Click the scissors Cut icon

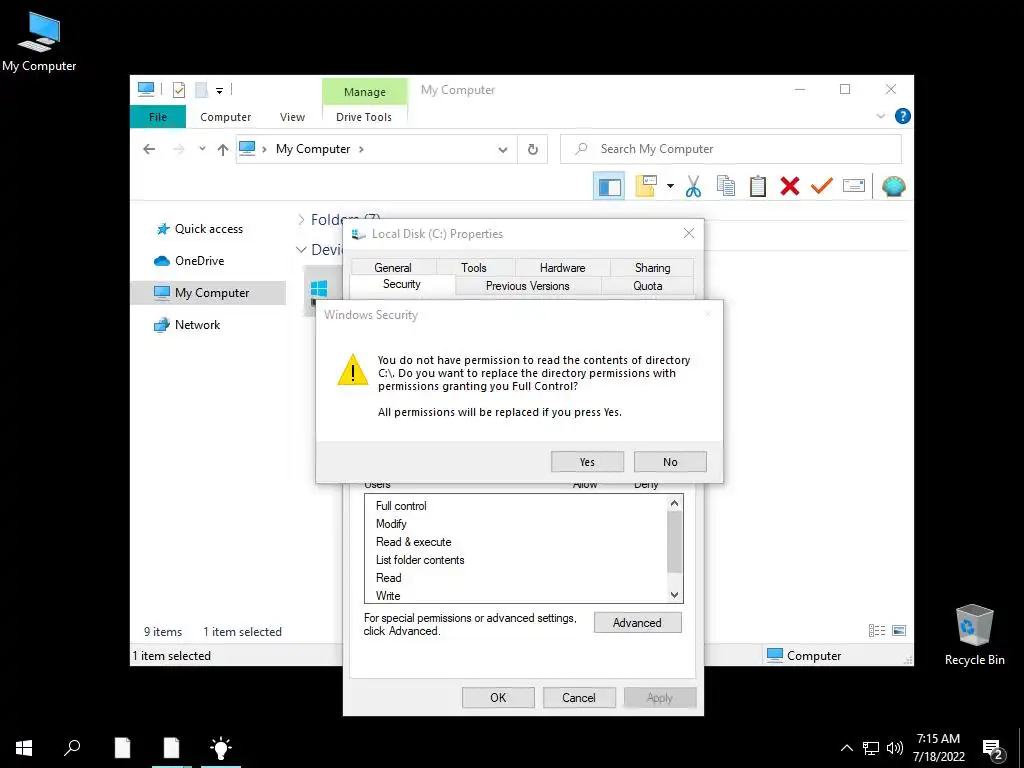(693, 186)
